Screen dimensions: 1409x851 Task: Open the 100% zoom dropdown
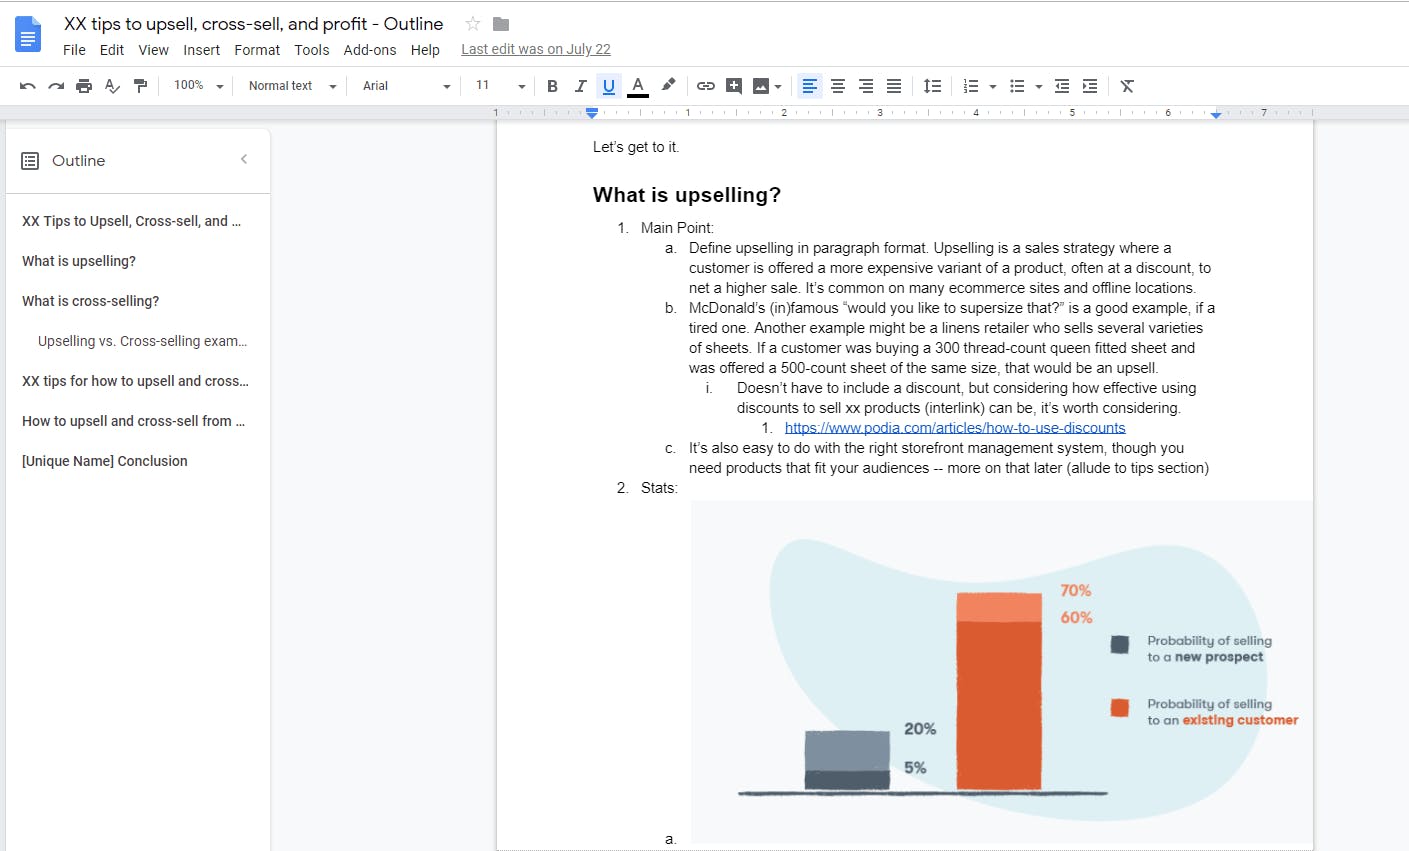198,86
